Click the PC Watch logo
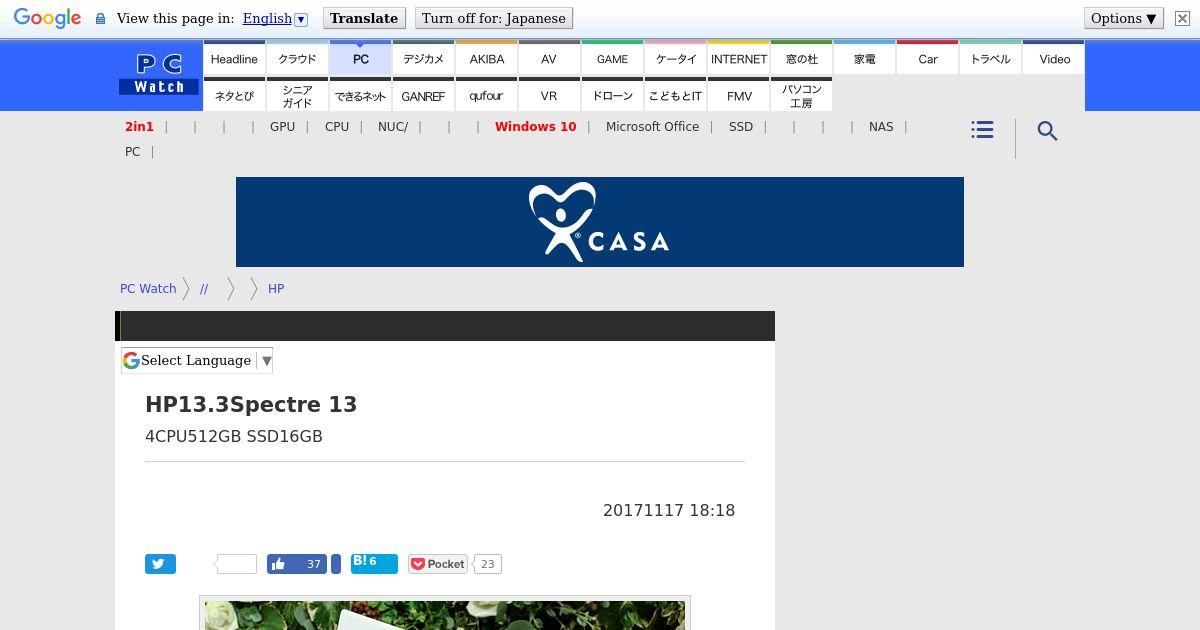1200x630 pixels. (159, 75)
